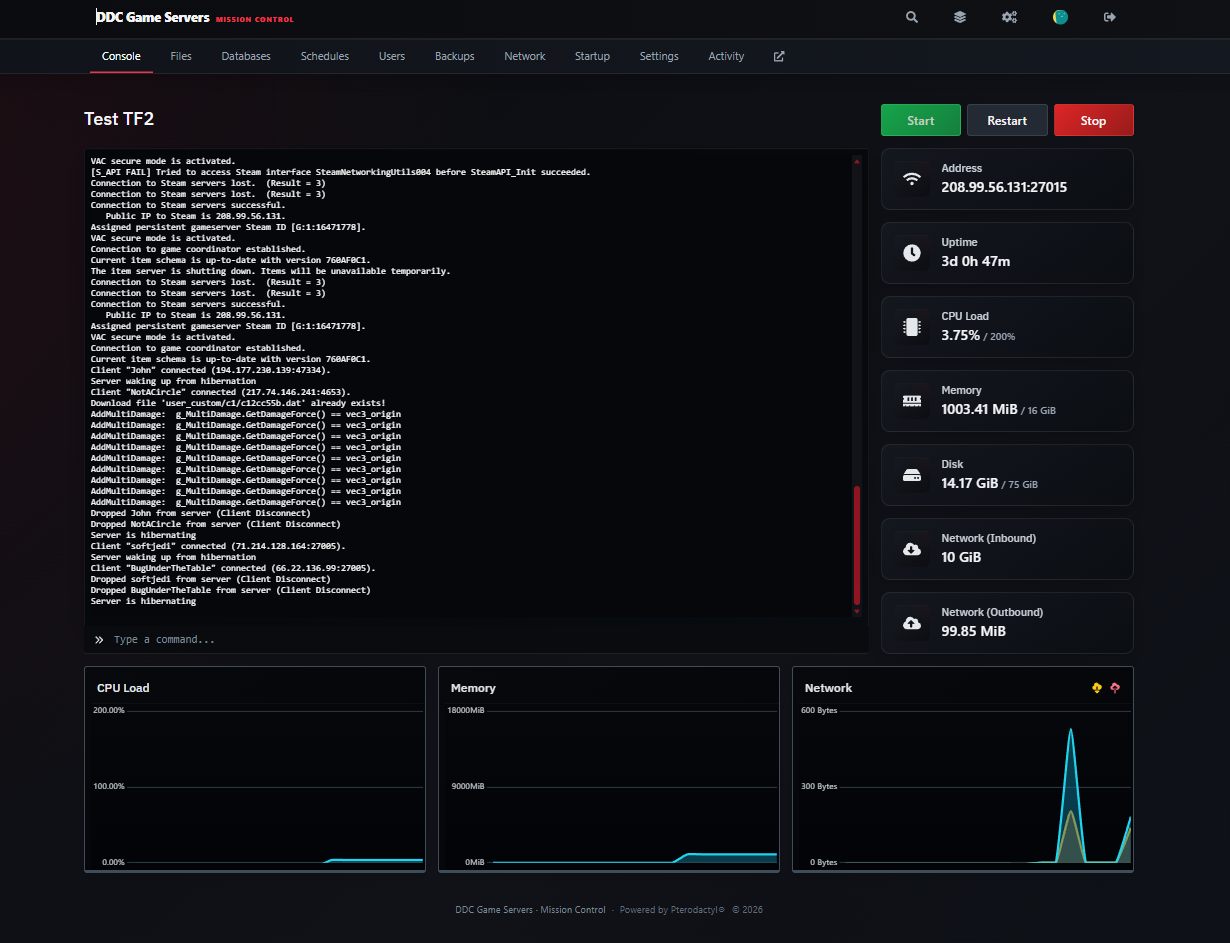Click the command prompt chevron icon

(99, 639)
